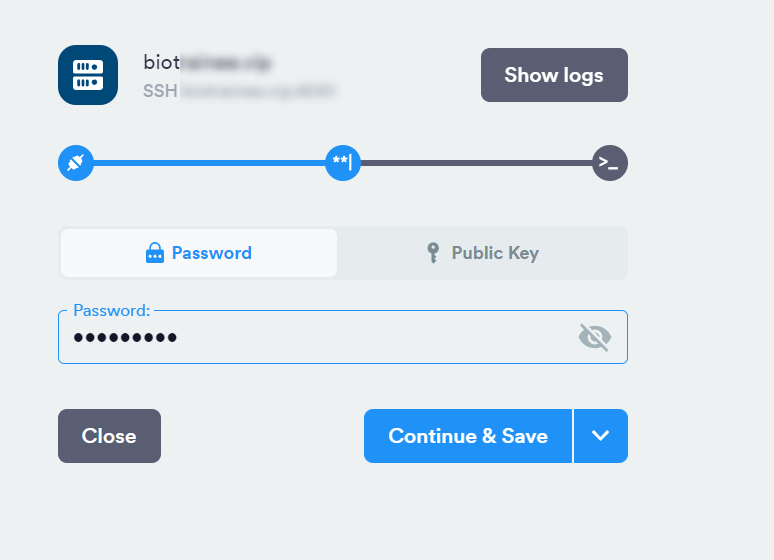Focus the Password input field
Screen dimensions: 774x560
[343, 337]
